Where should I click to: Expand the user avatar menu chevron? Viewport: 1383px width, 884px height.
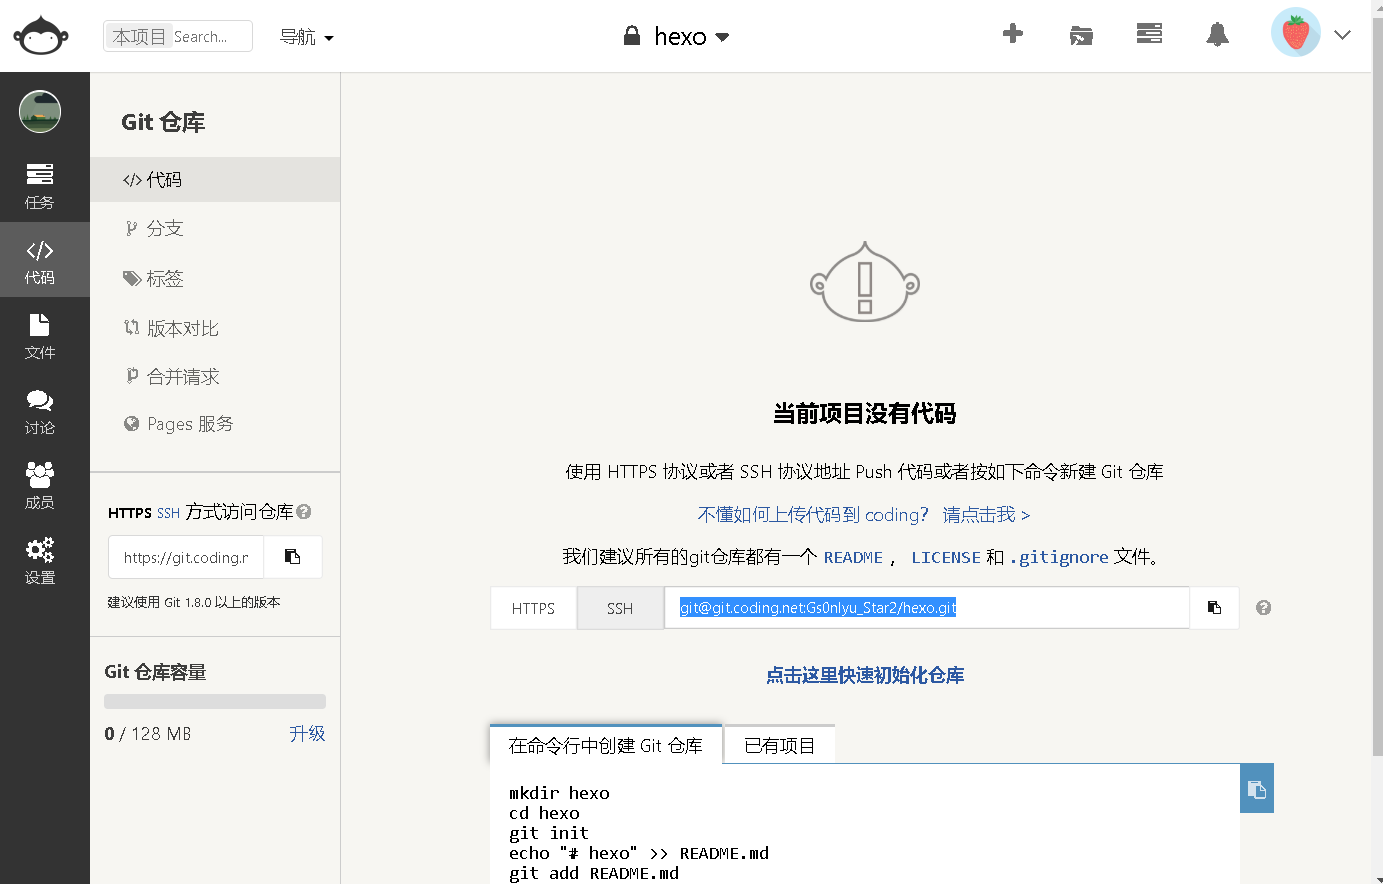(1342, 35)
